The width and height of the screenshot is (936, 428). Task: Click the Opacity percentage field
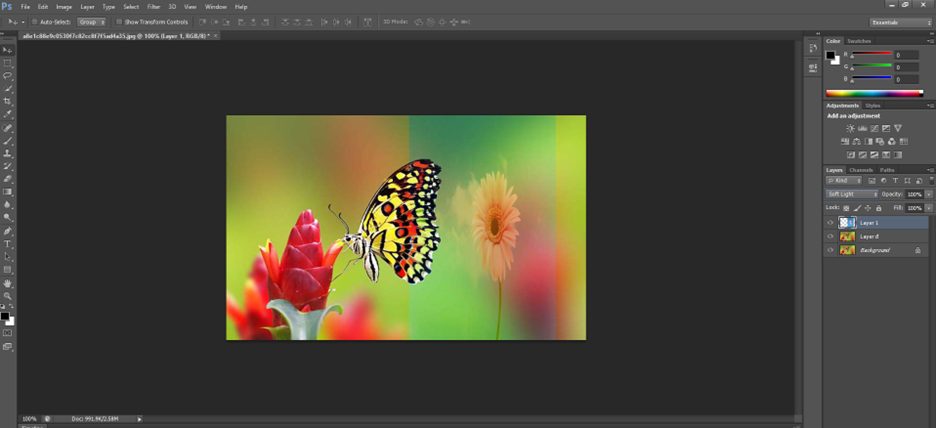[915, 194]
